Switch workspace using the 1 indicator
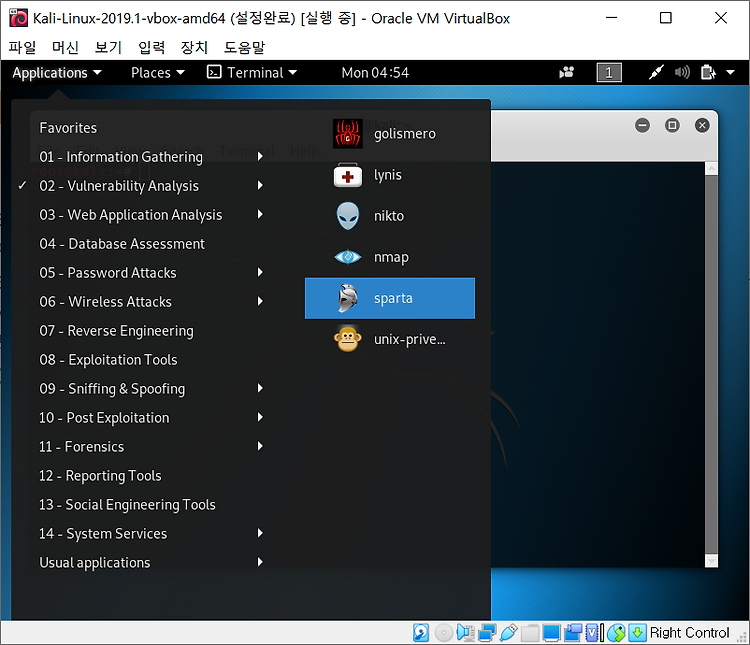 tap(609, 73)
